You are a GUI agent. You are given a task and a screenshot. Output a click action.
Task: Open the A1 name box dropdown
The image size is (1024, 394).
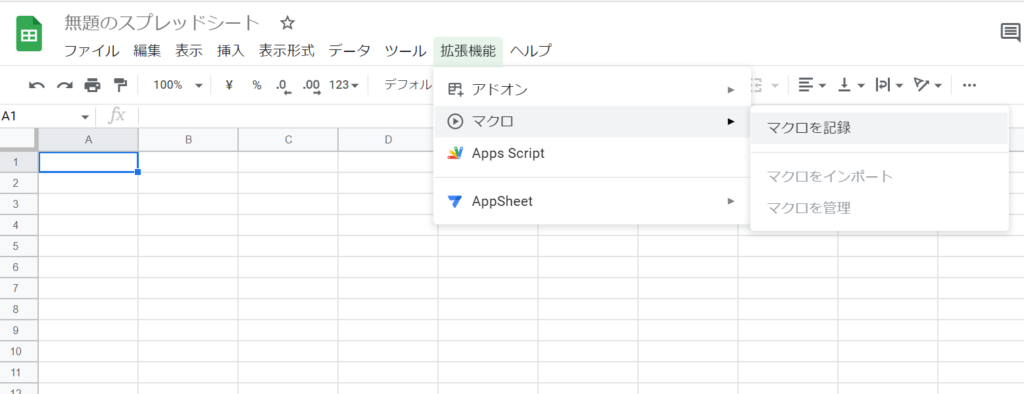(85, 117)
